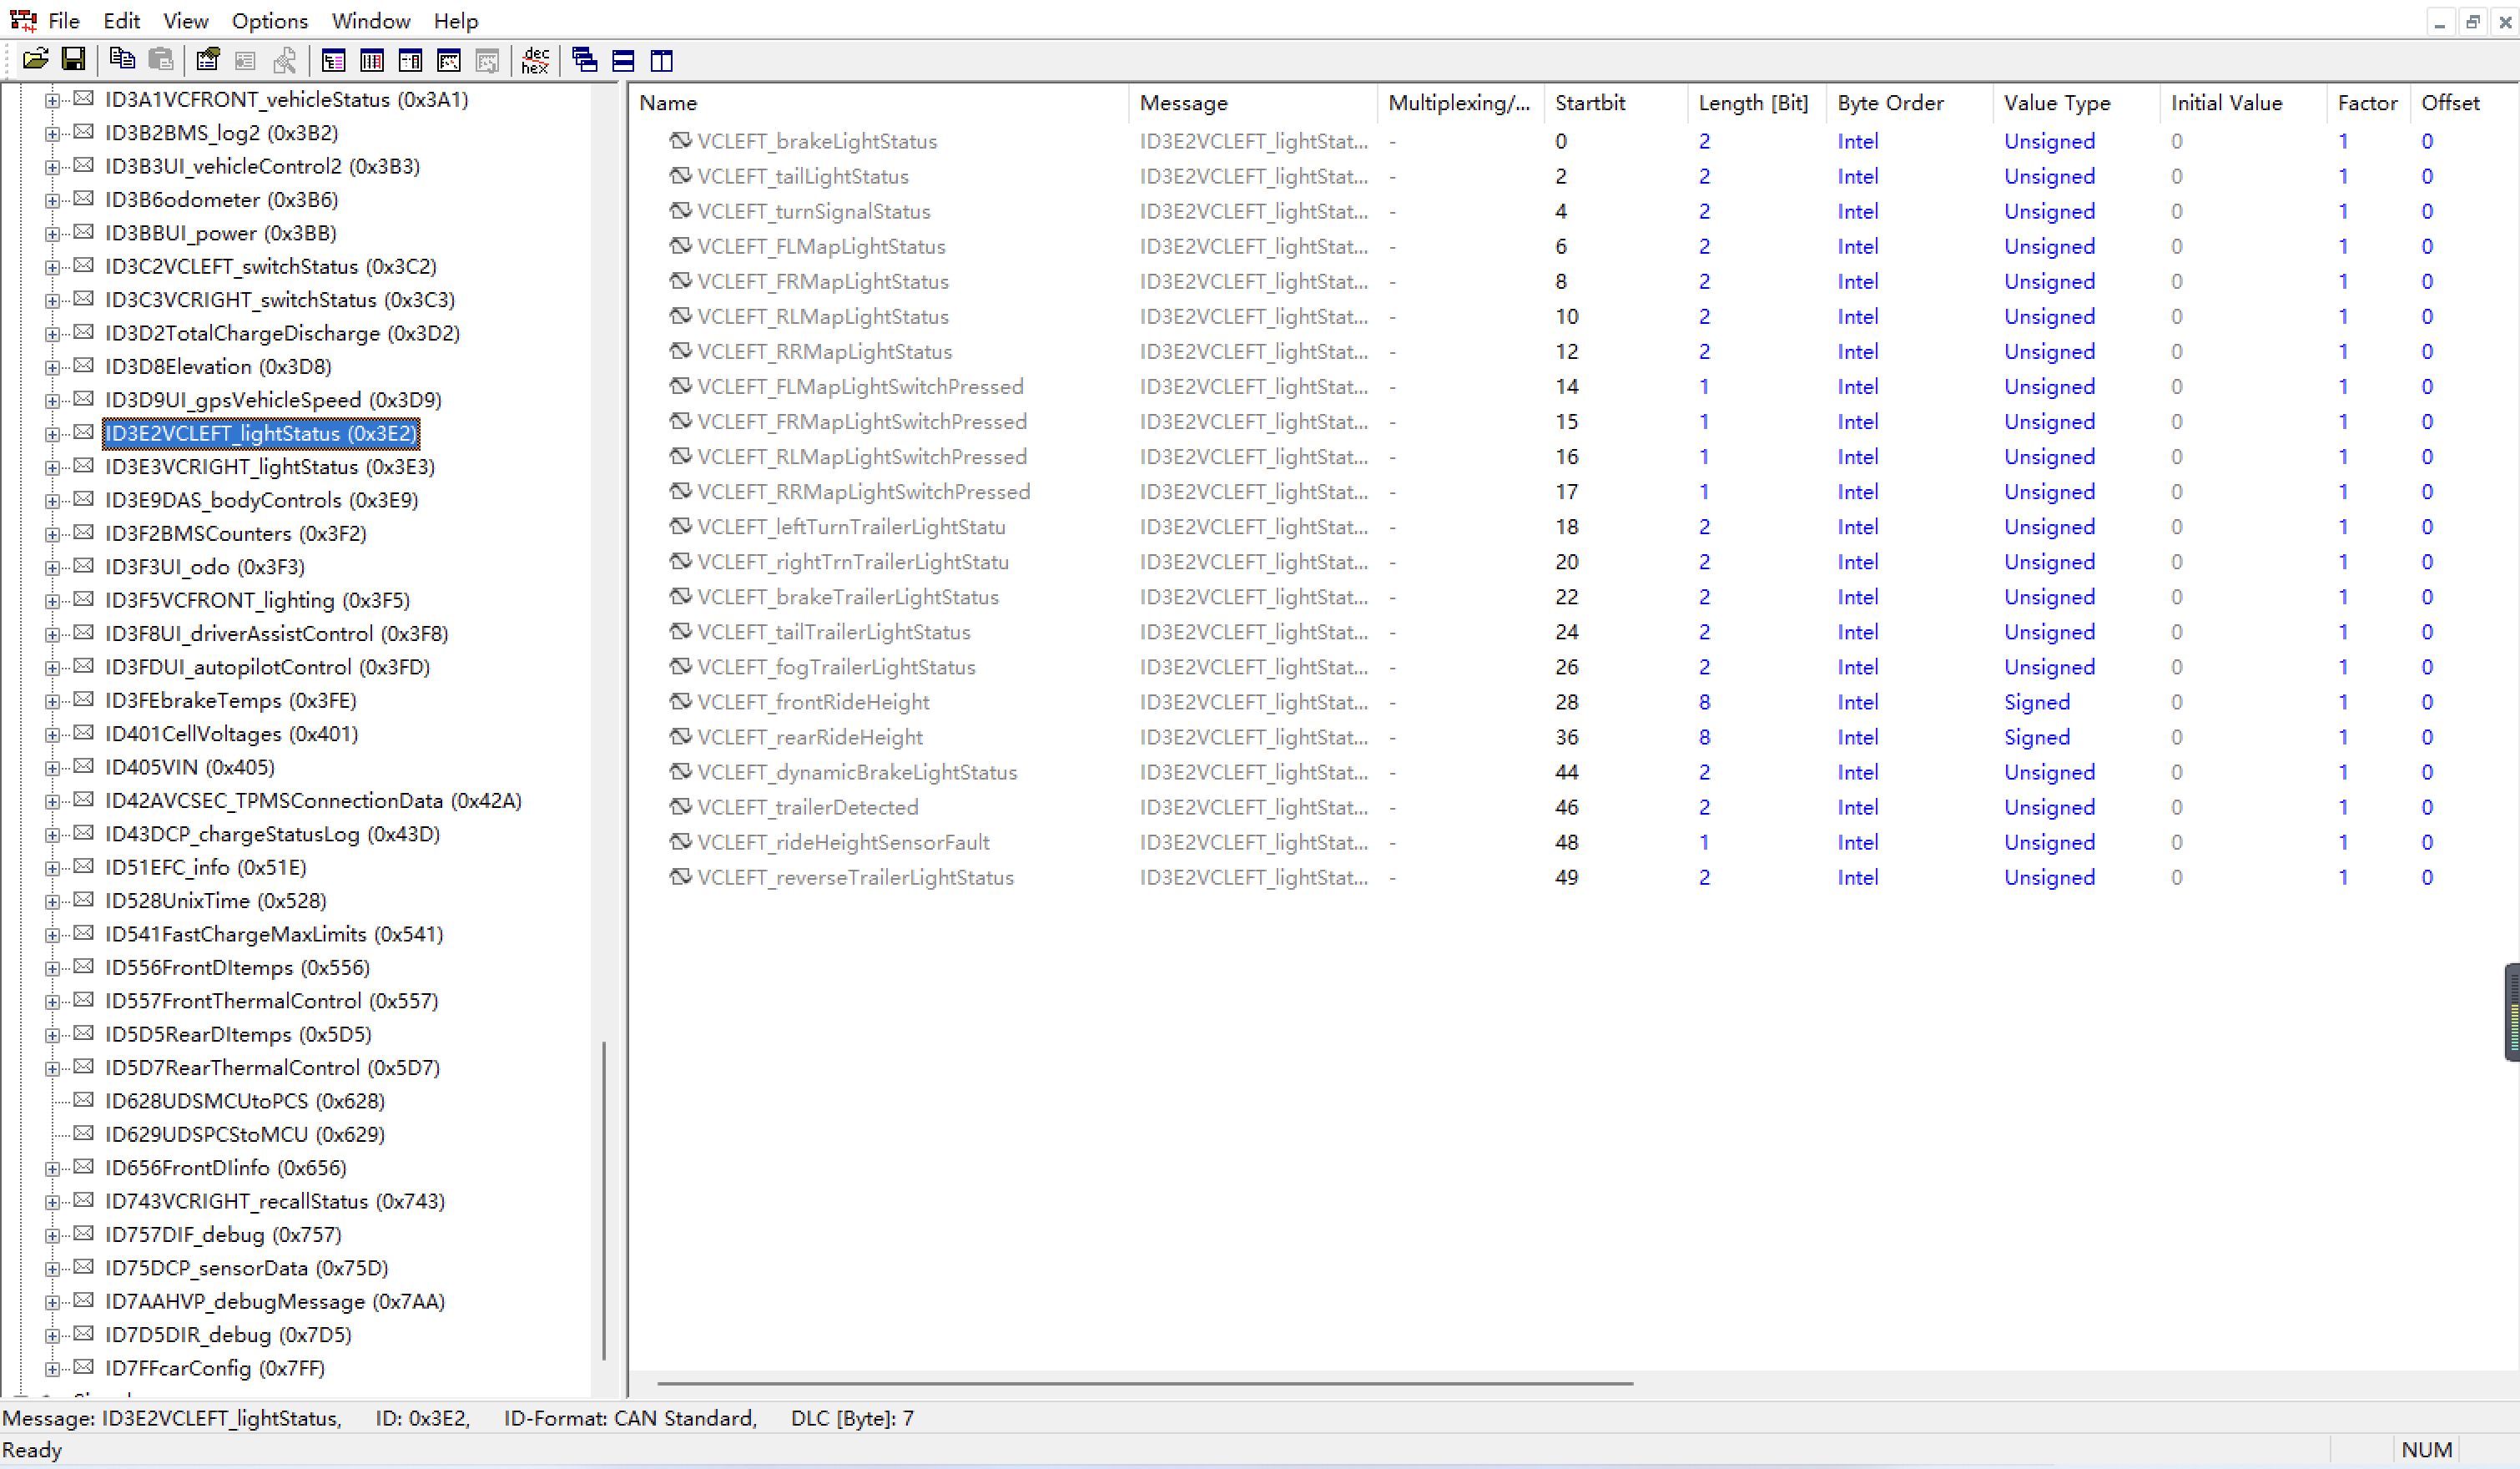Click the Edit object properties icon
Viewport: 2520px width, 1469px height.
point(207,60)
